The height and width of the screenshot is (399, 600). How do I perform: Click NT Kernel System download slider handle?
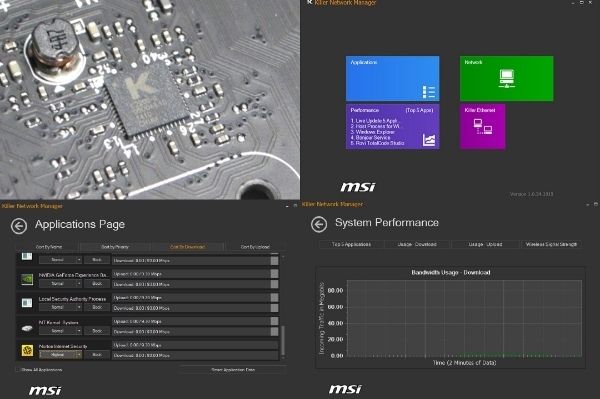tap(274, 332)
